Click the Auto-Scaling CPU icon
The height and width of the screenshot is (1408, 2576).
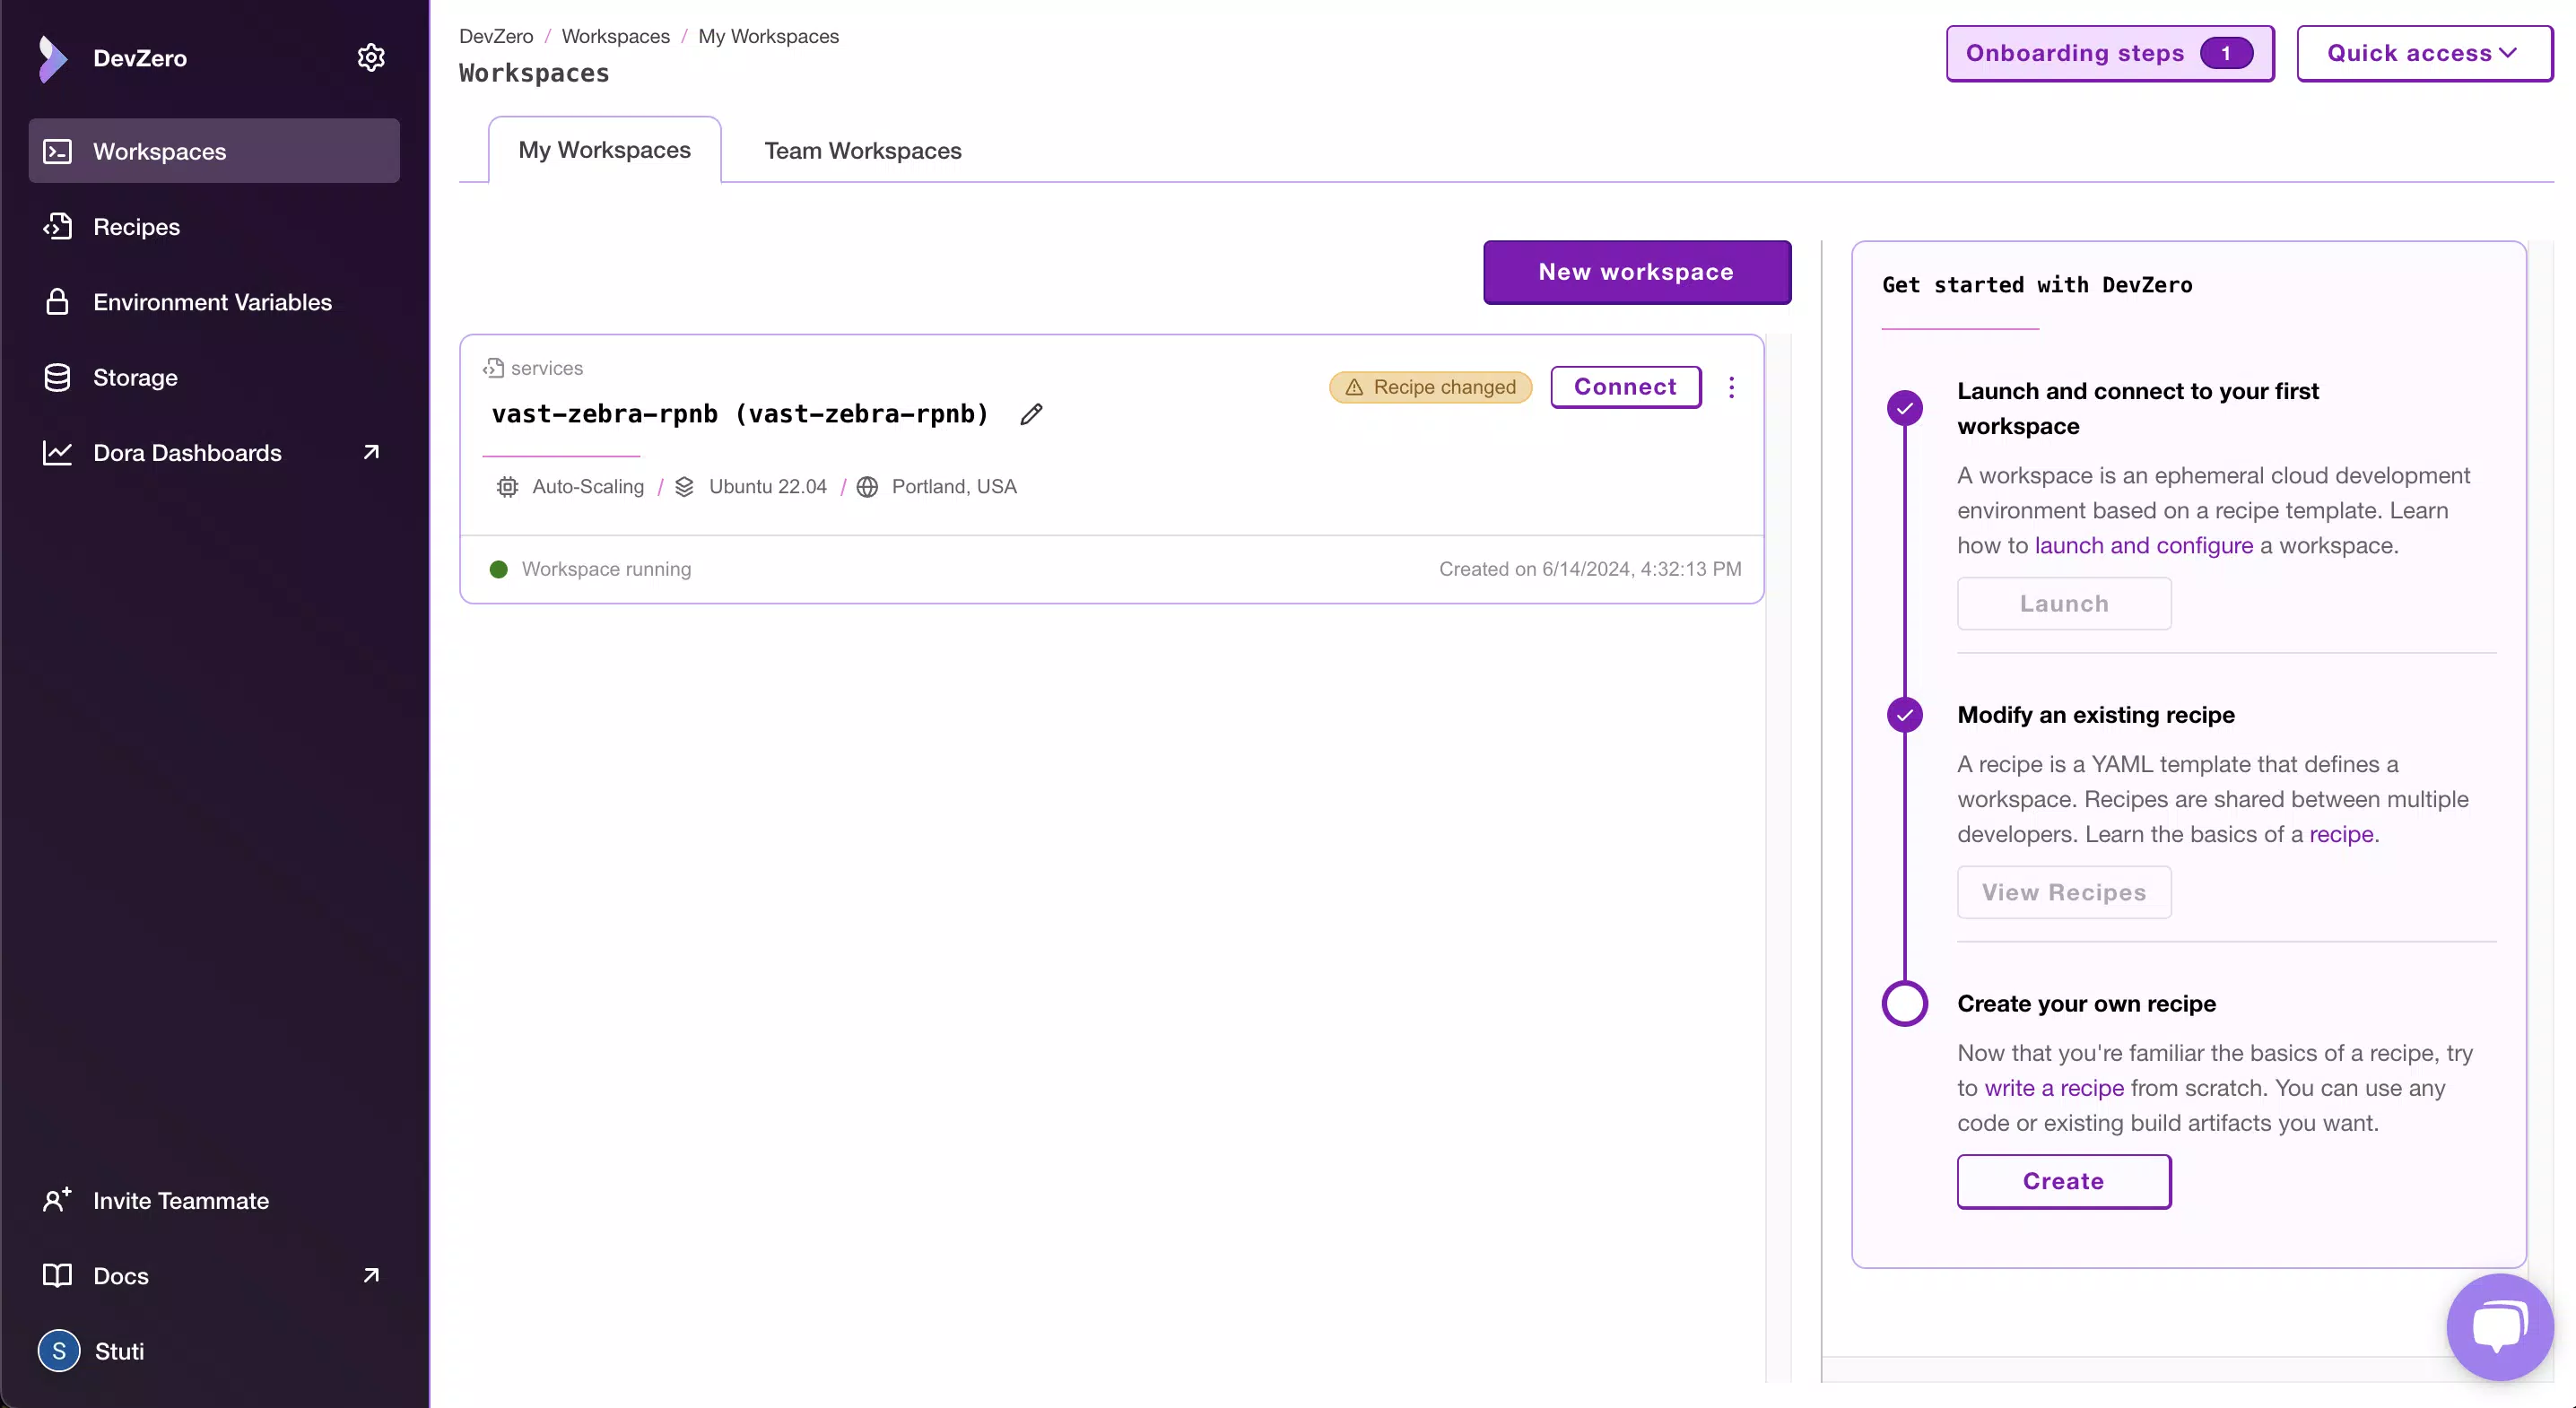(508, 487)
